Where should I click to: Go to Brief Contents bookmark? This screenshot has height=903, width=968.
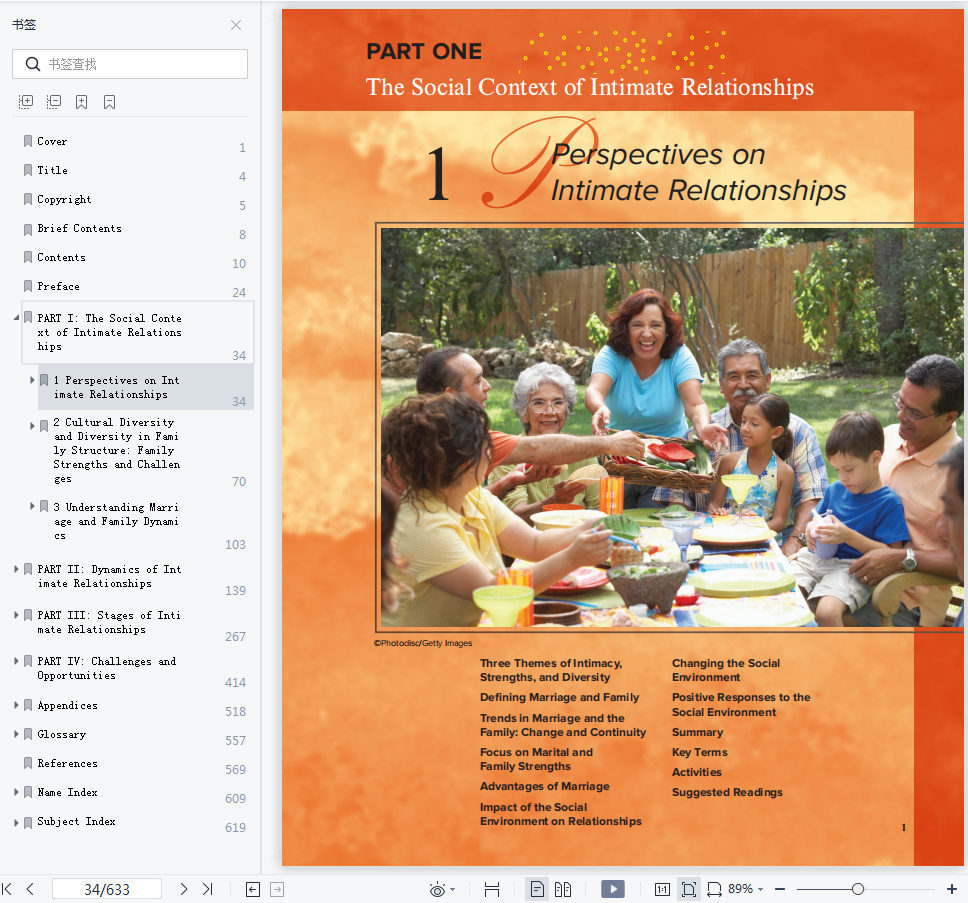(x=79, y=228)
